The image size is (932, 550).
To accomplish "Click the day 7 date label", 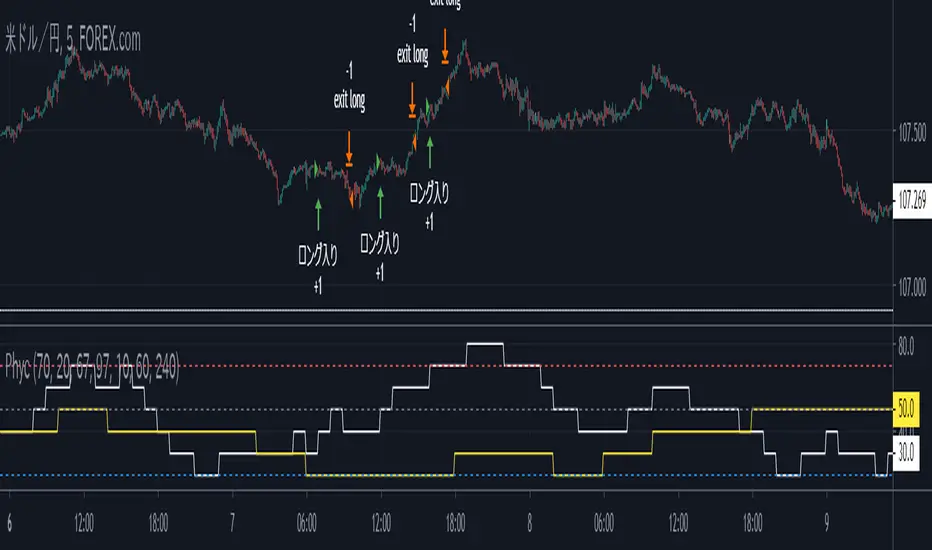I will tap(232, 523).
